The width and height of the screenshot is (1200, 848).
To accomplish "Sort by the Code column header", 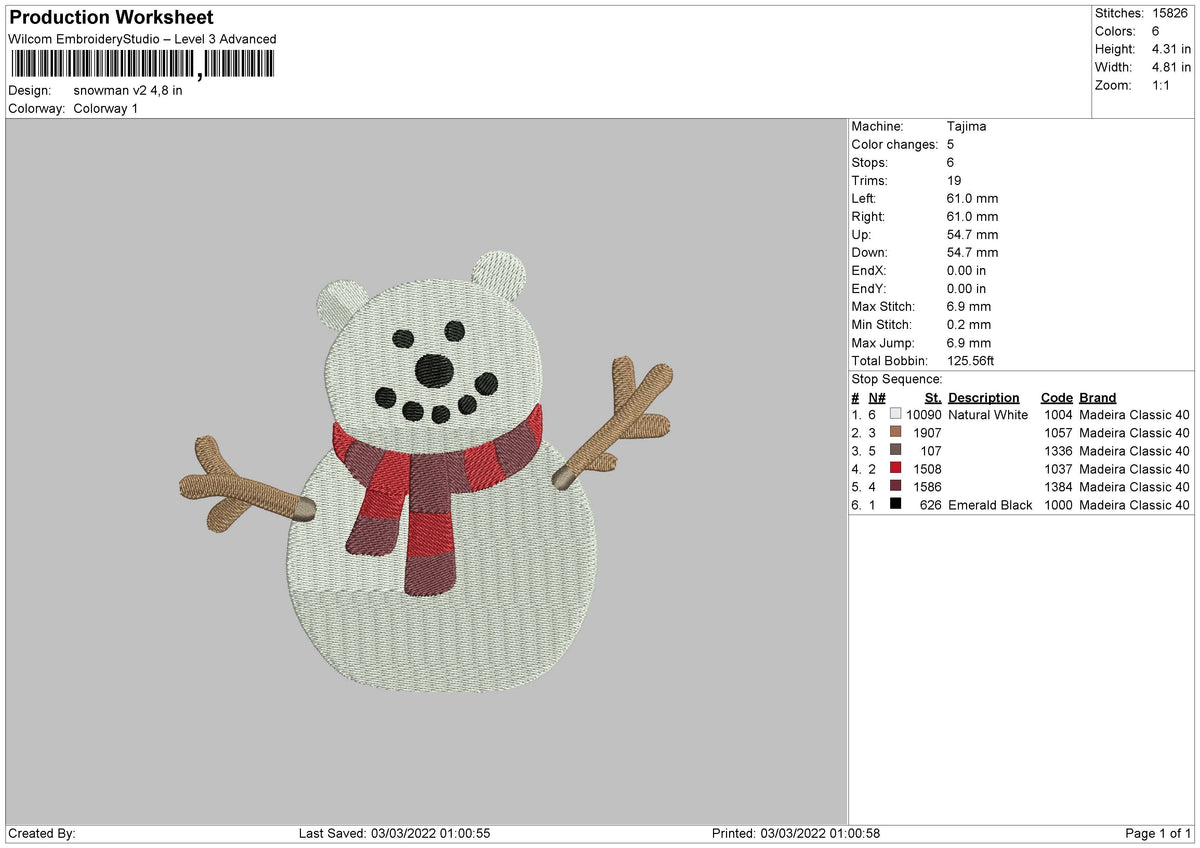I will (1057, 397).
